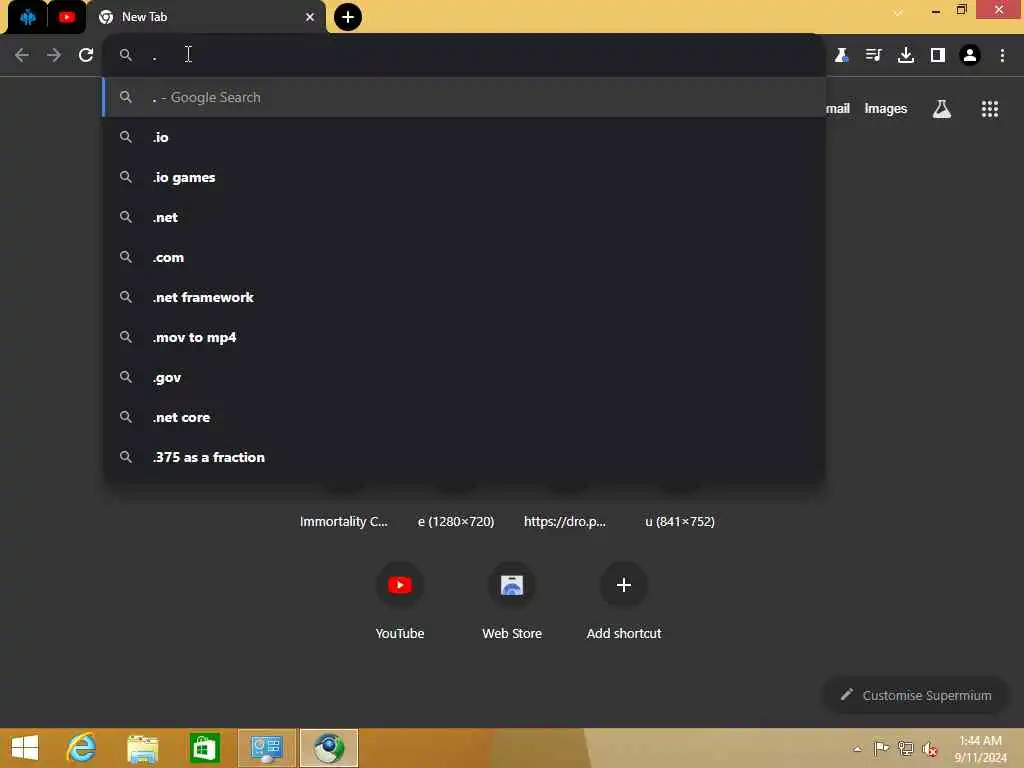
Task: Pick the '.io' suggestion
Action: 464,137
